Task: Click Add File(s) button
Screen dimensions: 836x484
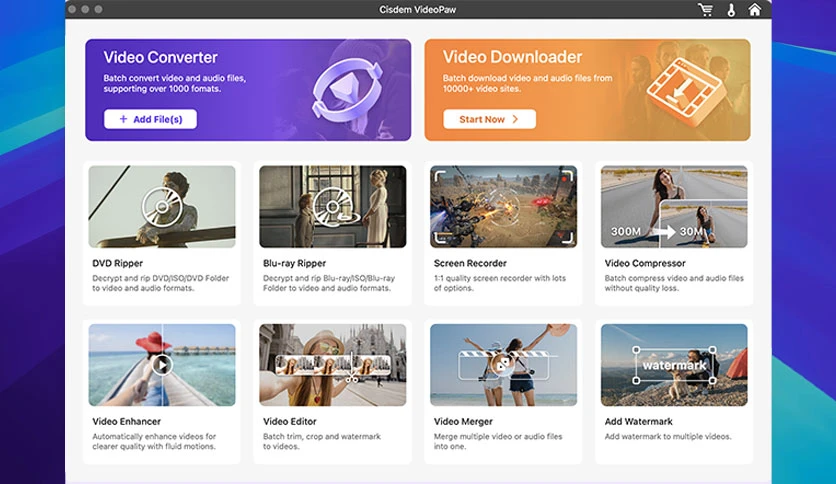Action: [x=150, y=119]
